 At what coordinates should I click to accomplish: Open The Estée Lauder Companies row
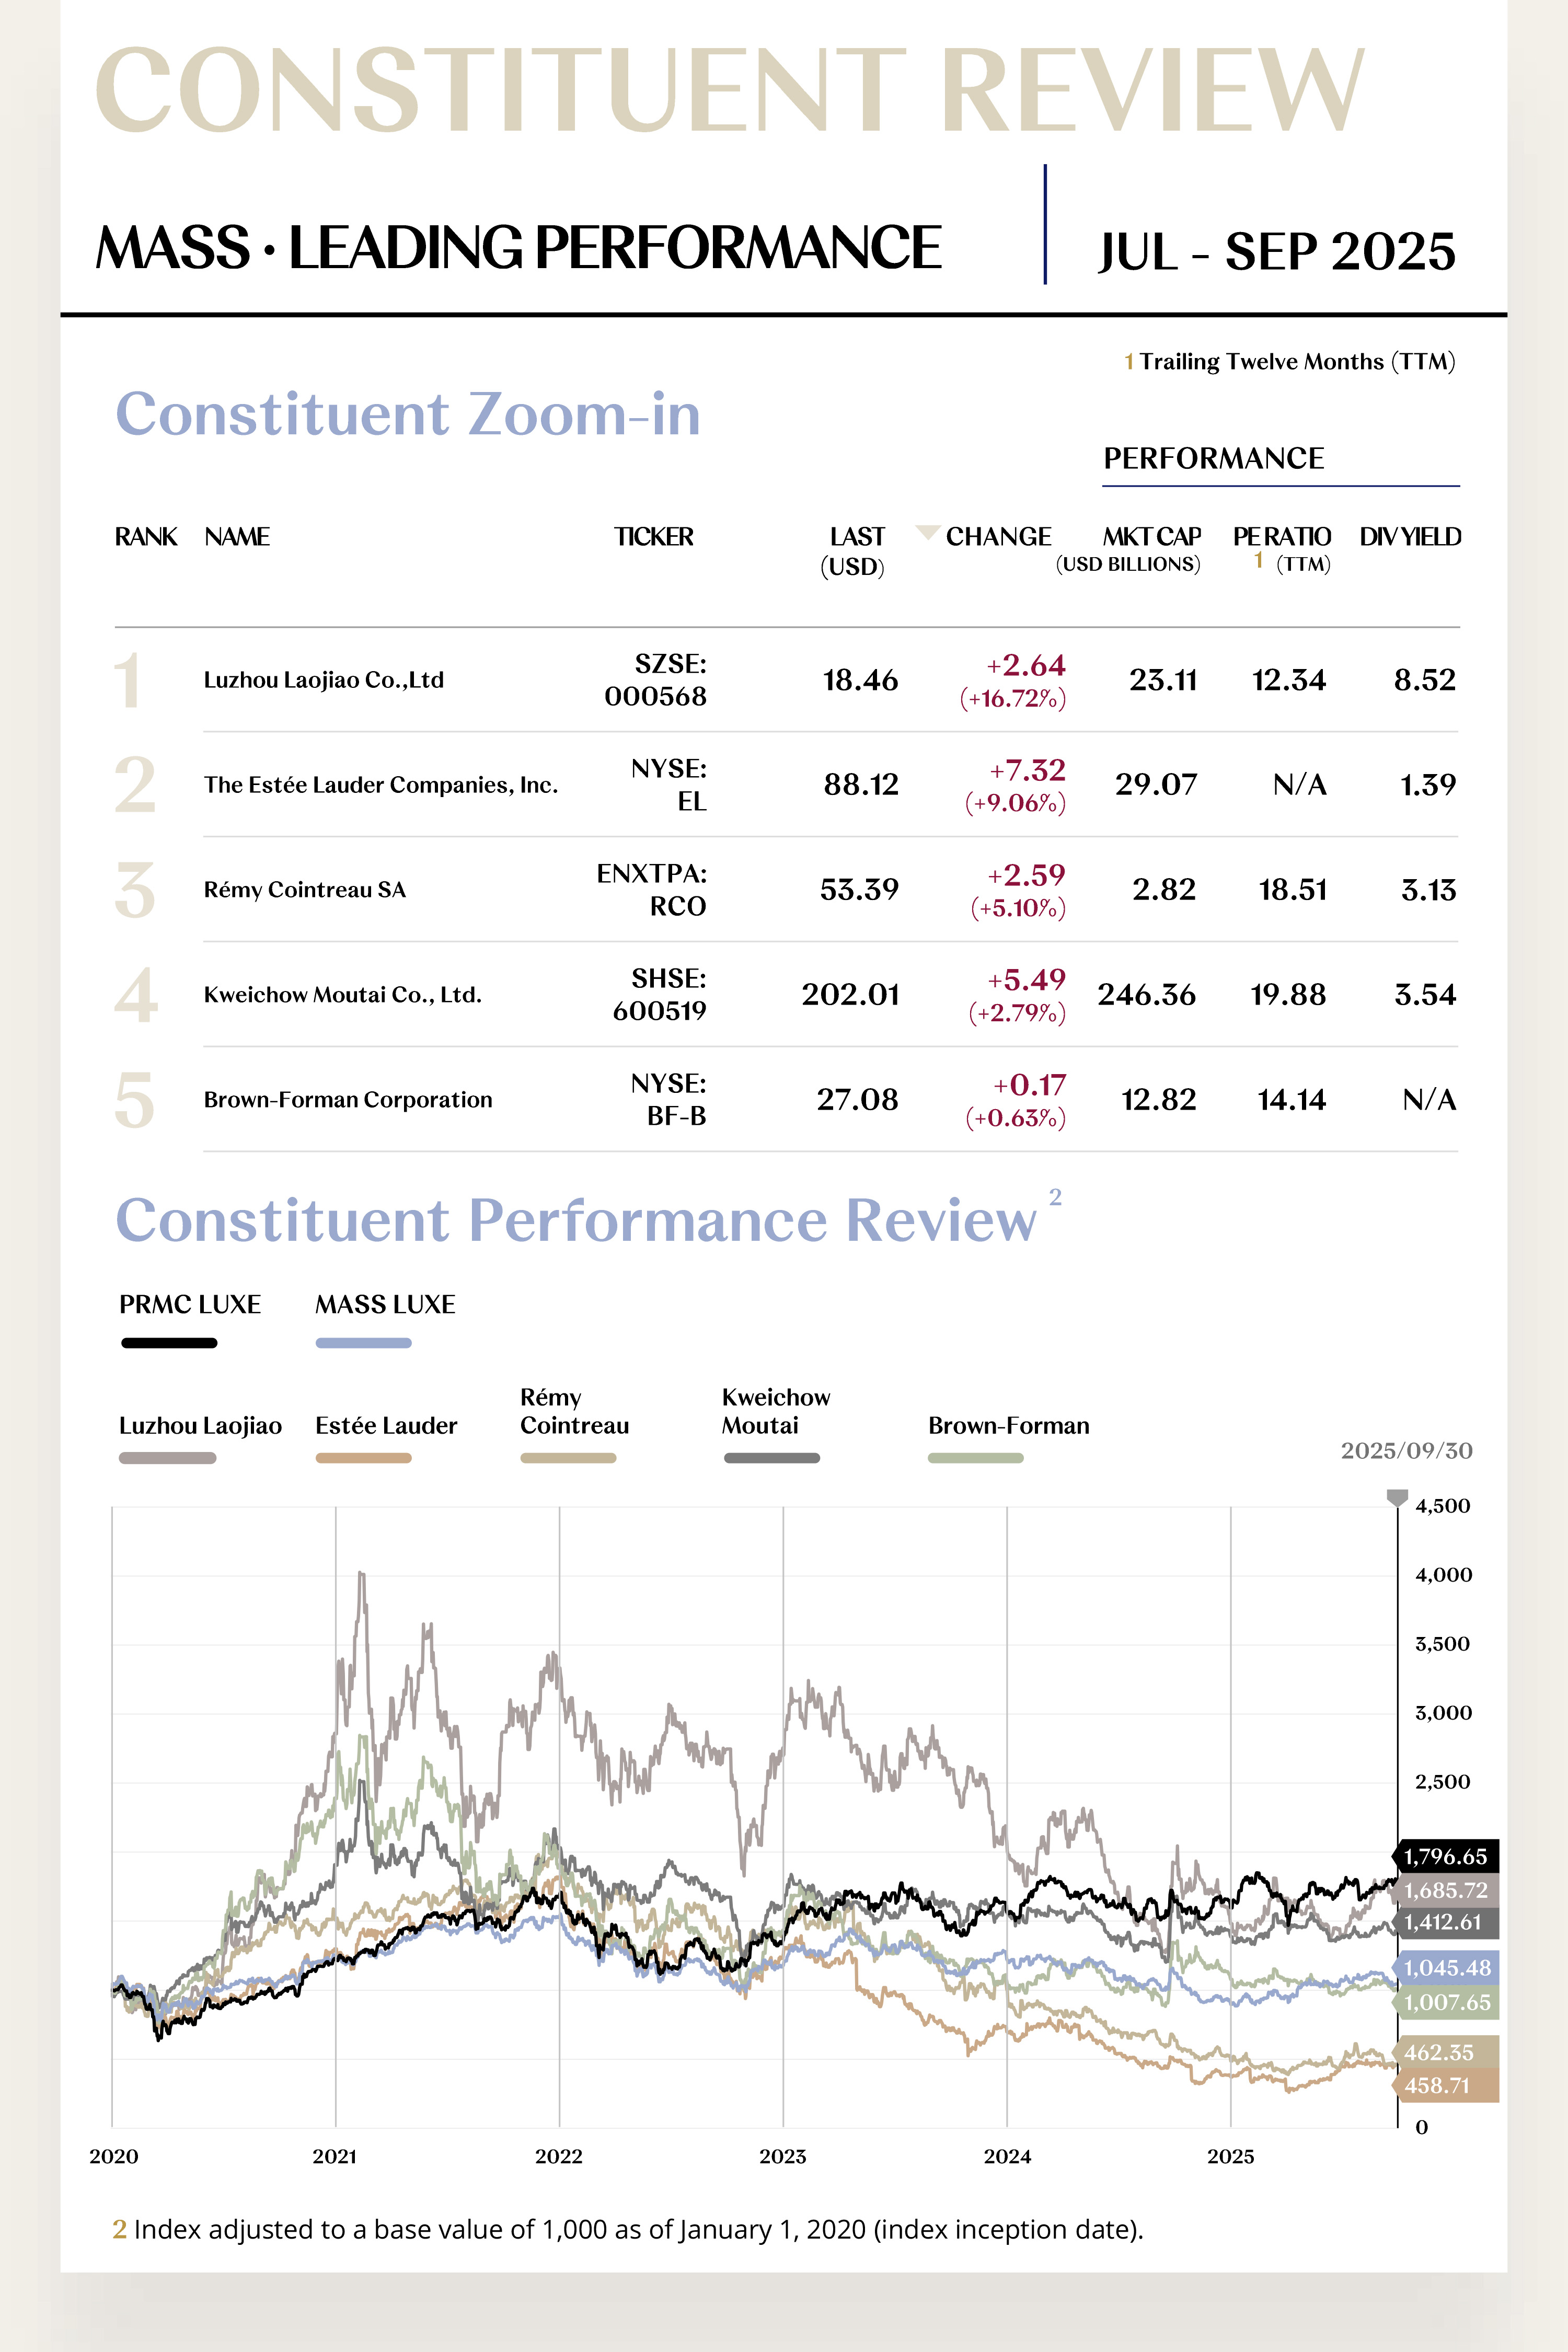(380, 785)
